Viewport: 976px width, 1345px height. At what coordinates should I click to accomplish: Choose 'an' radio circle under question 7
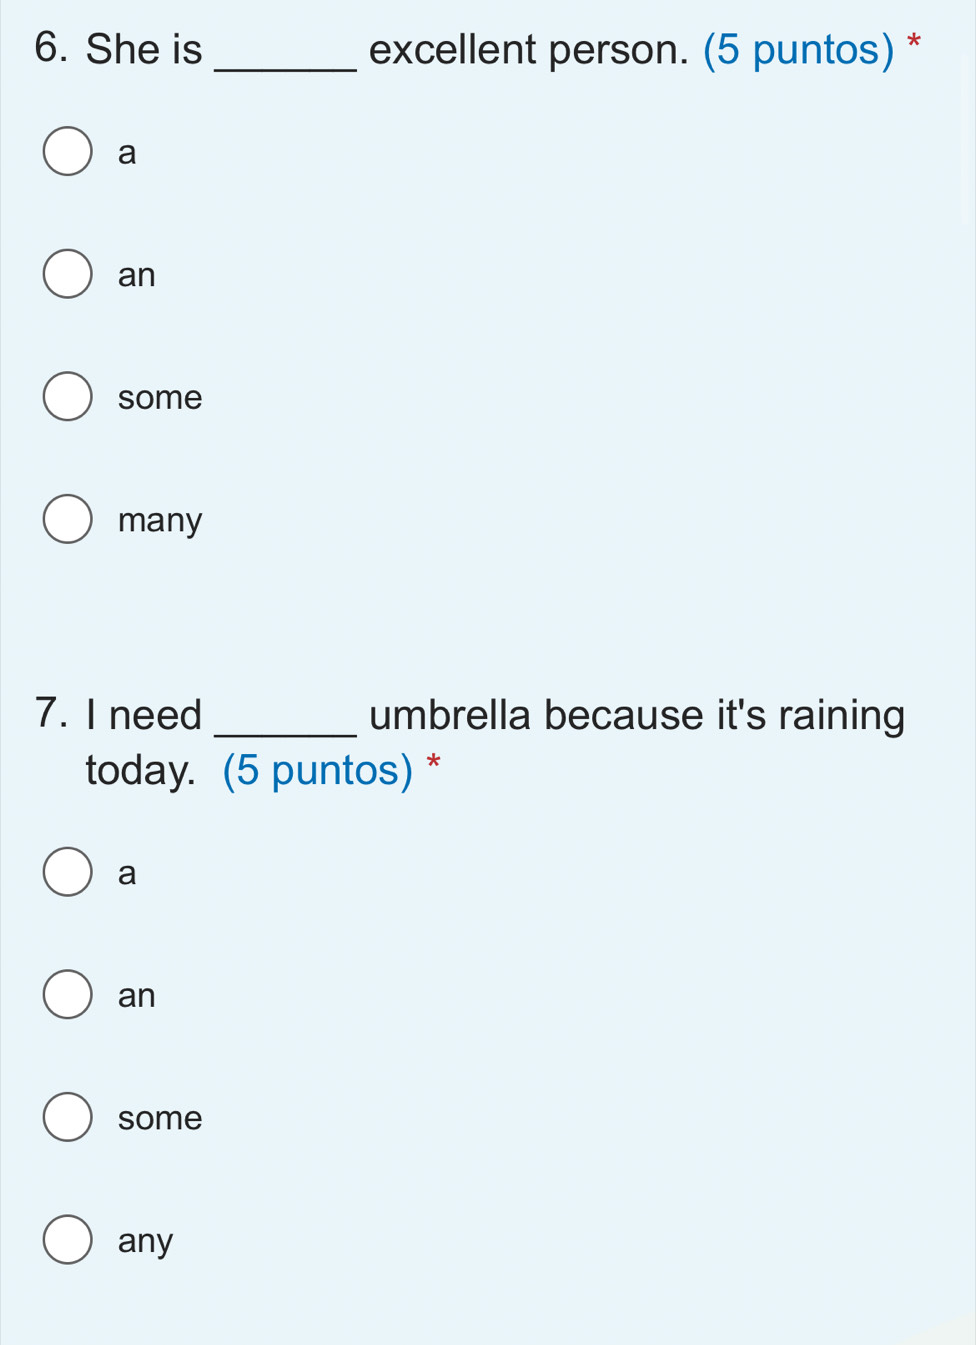pyautogui.click(x=67, y=995)
